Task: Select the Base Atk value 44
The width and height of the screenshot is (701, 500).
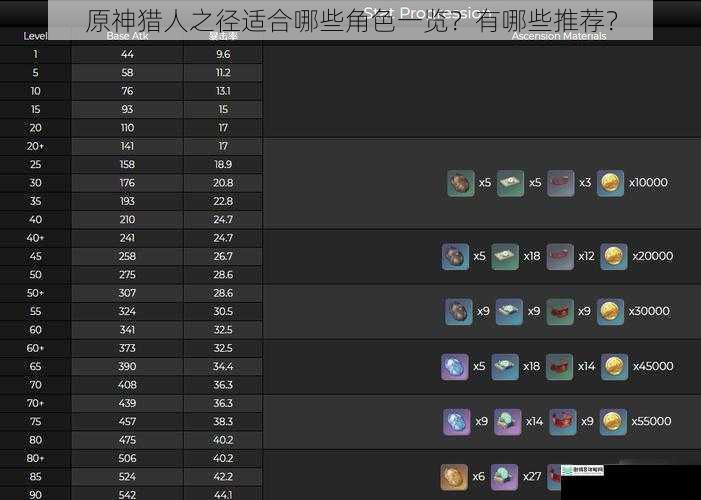Action: pos(127,54)
